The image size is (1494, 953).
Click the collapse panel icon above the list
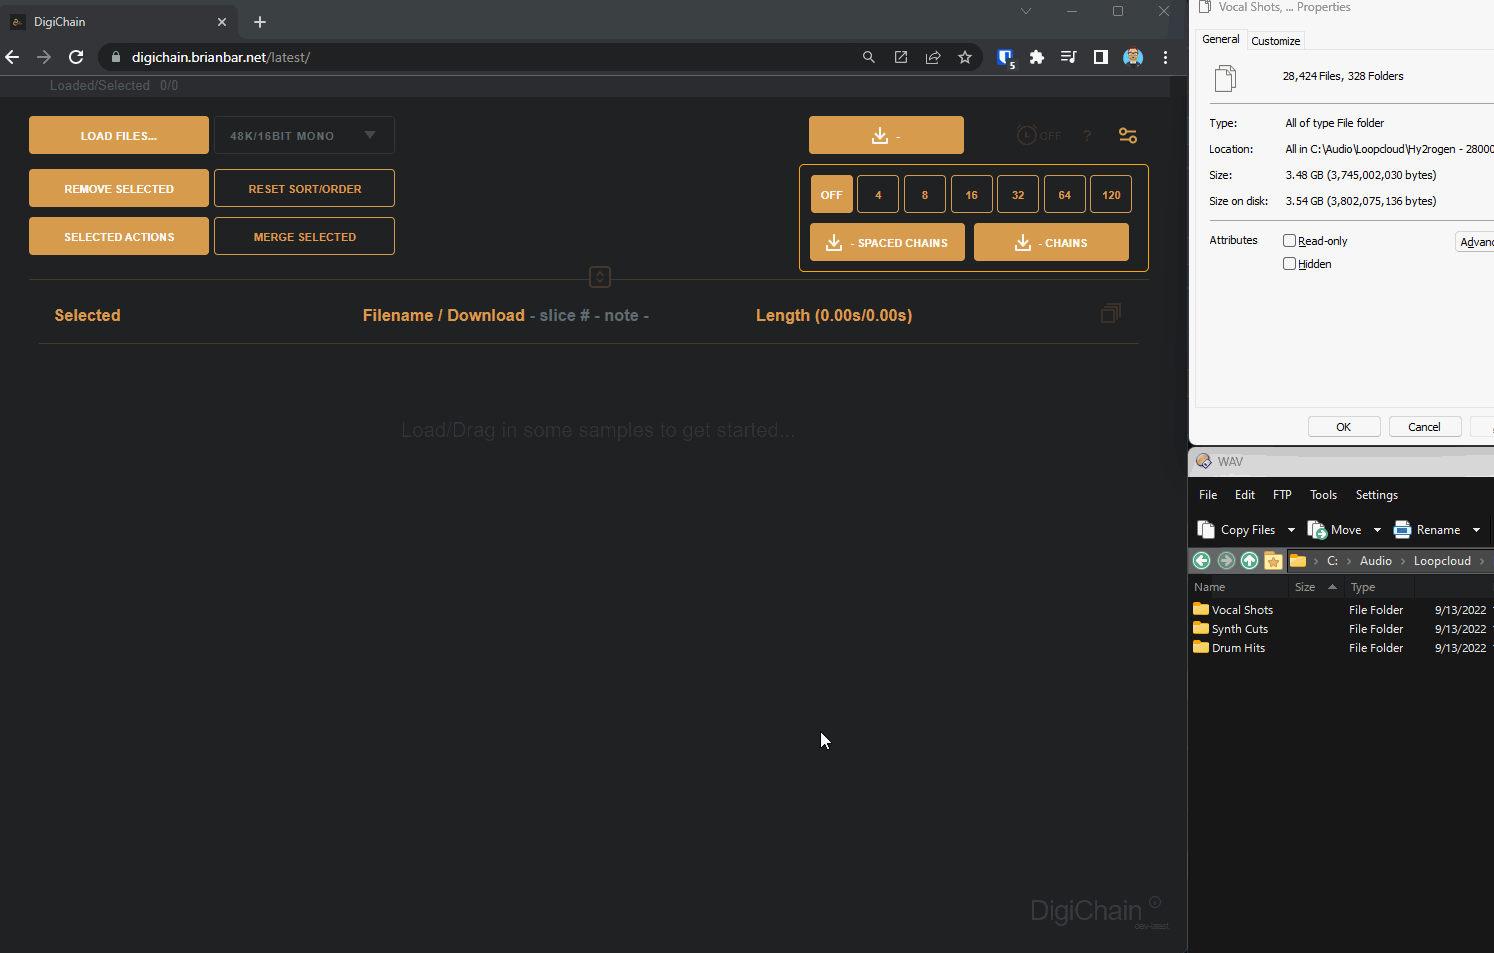(x=600, y=277)
